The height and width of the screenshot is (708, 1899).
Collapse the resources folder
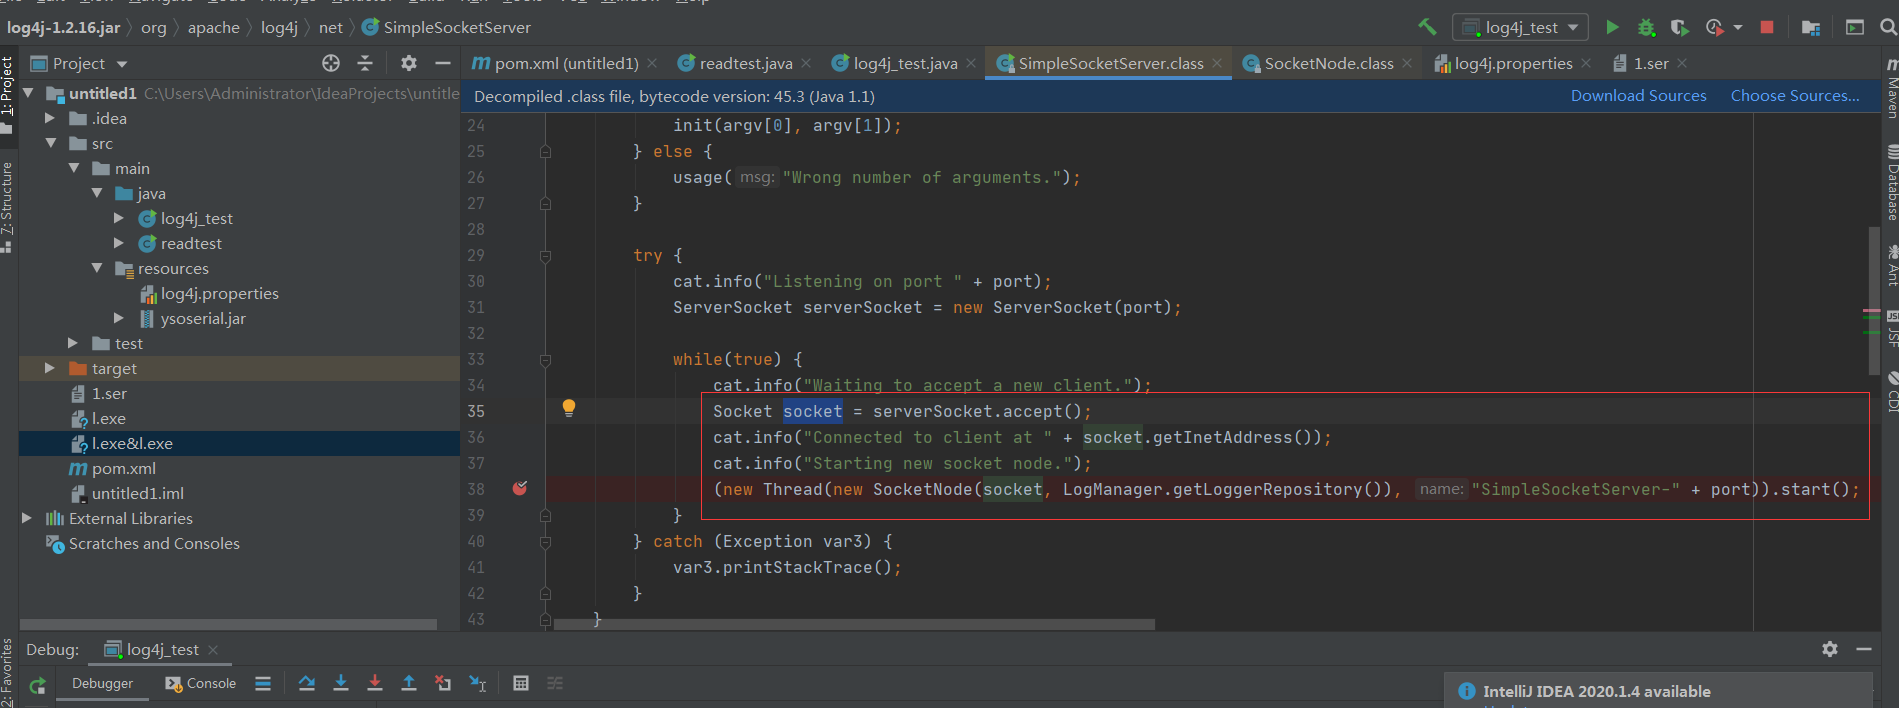click(97, 268)
